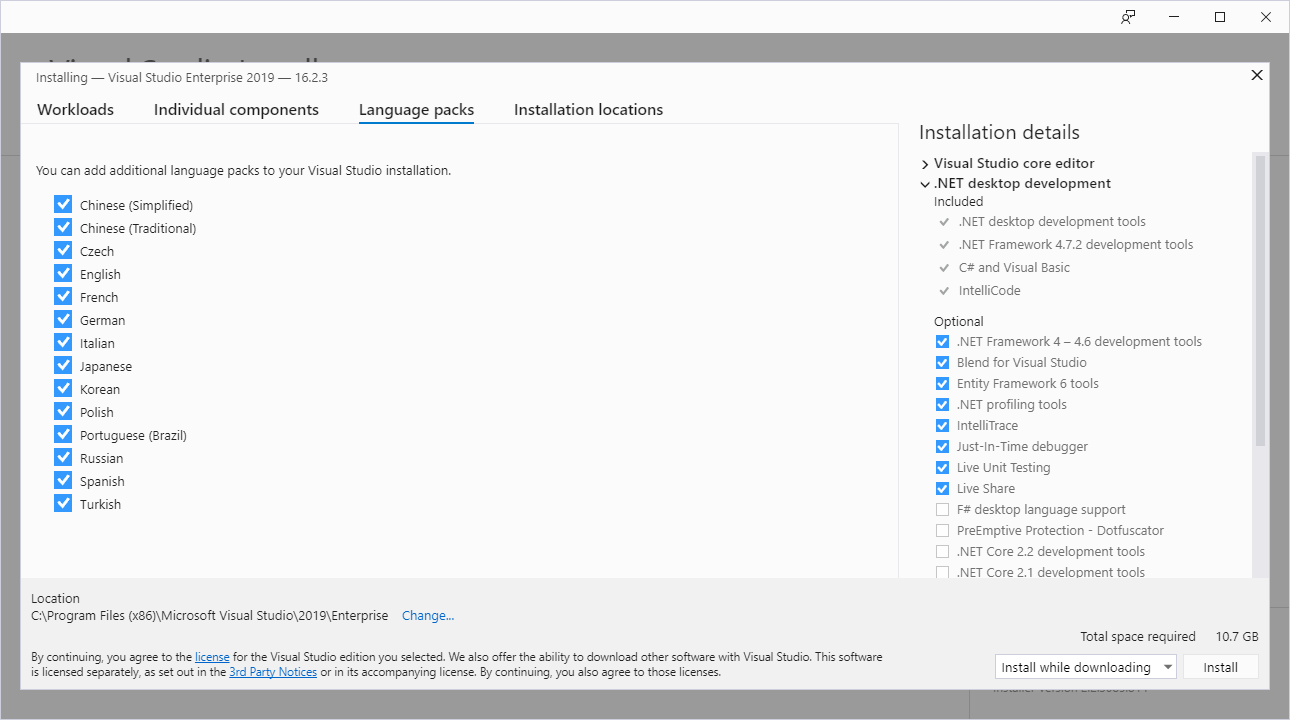Click .NET desktop development tools item
Viewport: 1290px width, 720px height.
pos(1052,222)
